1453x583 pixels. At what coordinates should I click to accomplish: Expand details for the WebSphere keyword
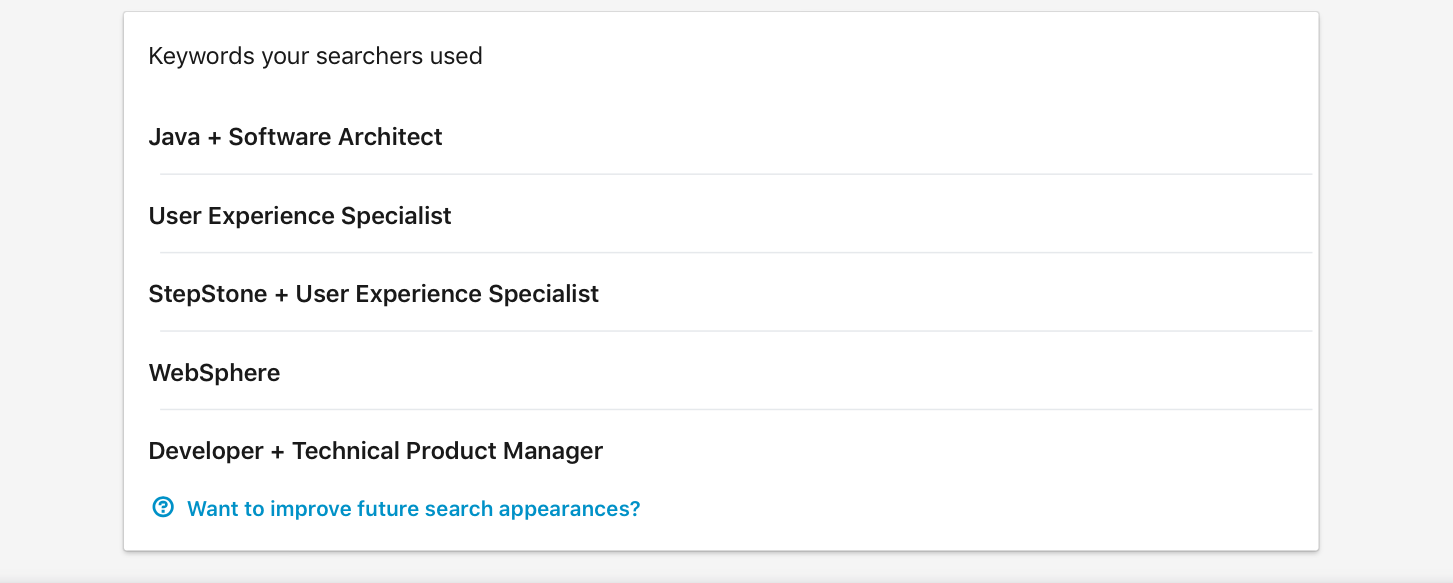(214, 372)
